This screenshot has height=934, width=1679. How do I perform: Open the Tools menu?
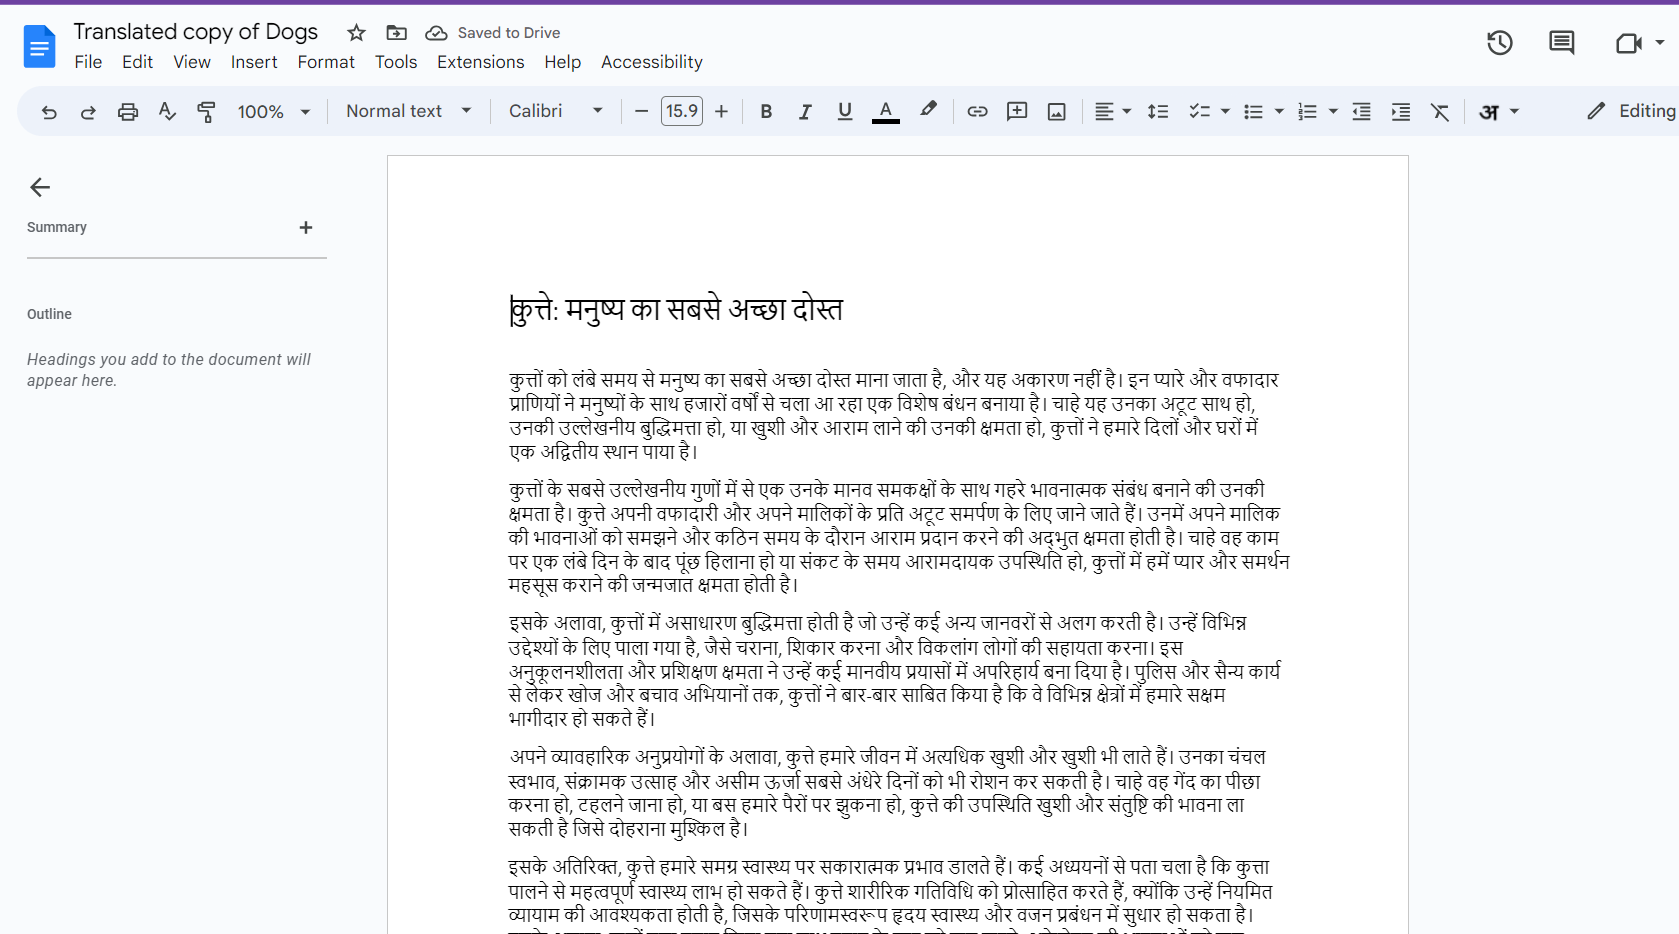(396, 62)
